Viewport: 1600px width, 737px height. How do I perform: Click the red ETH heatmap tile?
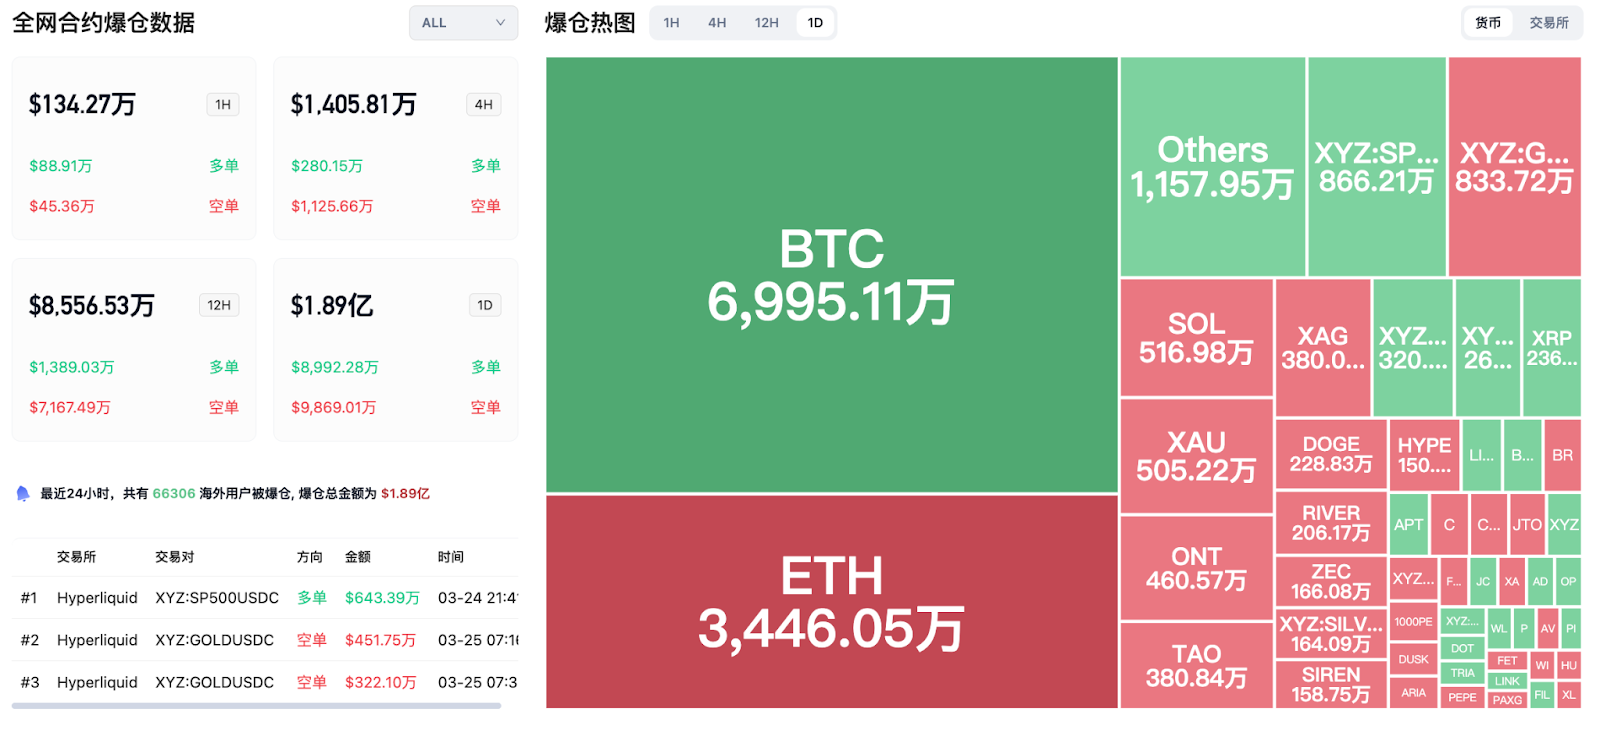tap(831, 602)
